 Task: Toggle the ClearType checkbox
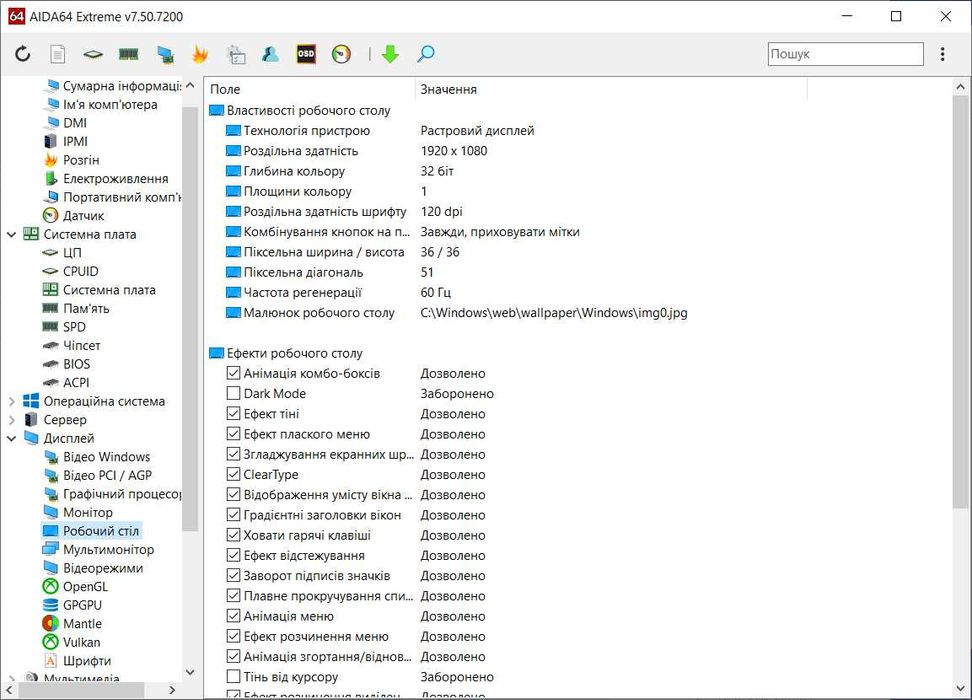coord(233,474)
